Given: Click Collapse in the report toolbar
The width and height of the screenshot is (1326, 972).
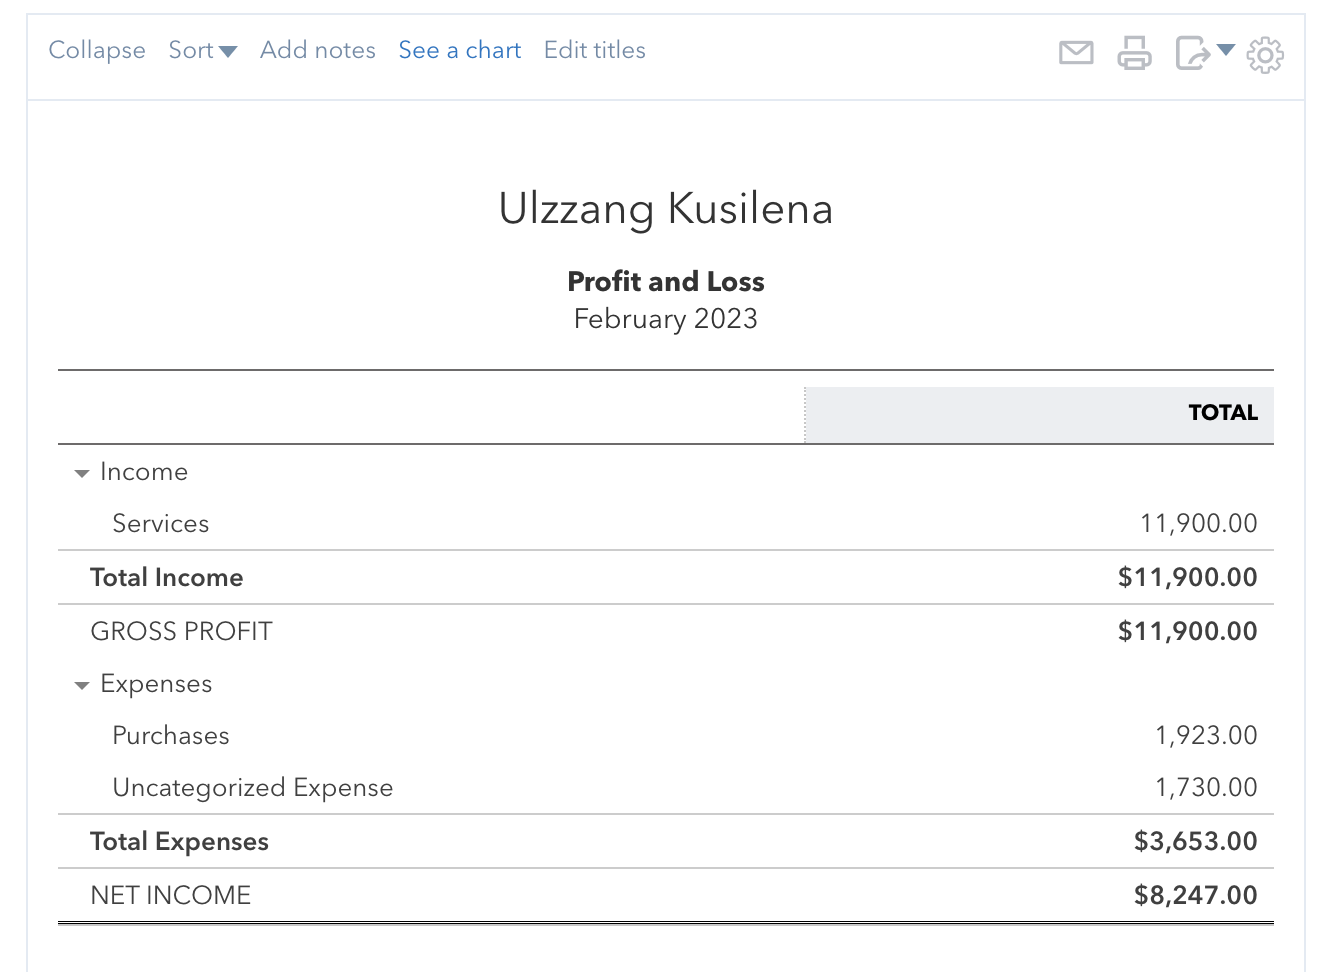Looking at the screenshot, I should [x=97, y=50].
